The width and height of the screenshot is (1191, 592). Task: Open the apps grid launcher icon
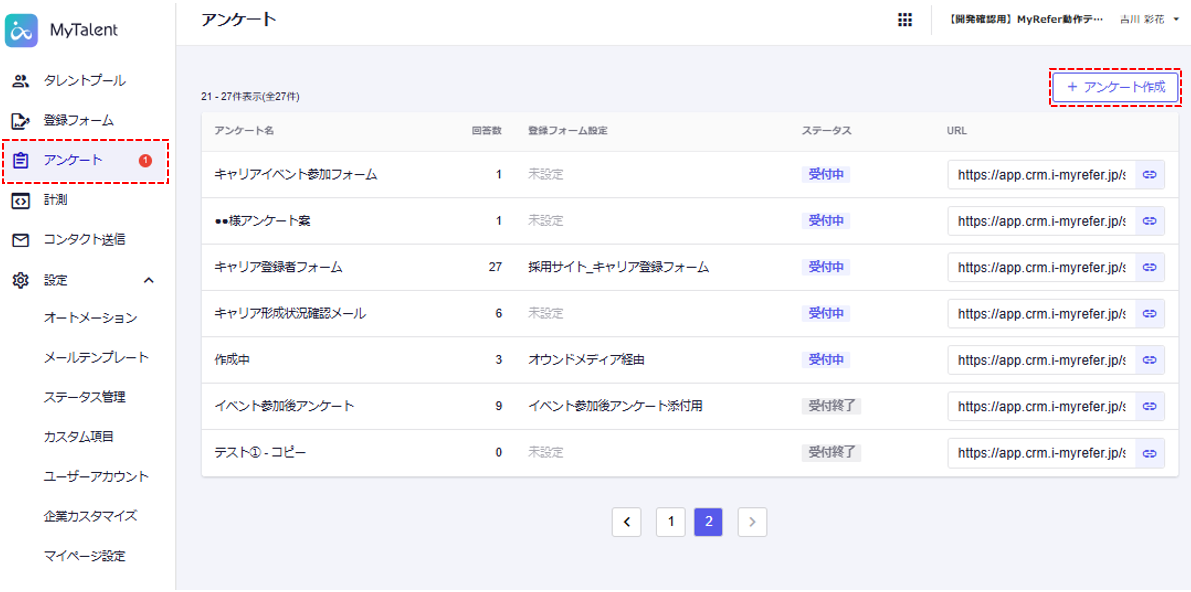click(904, 20)
